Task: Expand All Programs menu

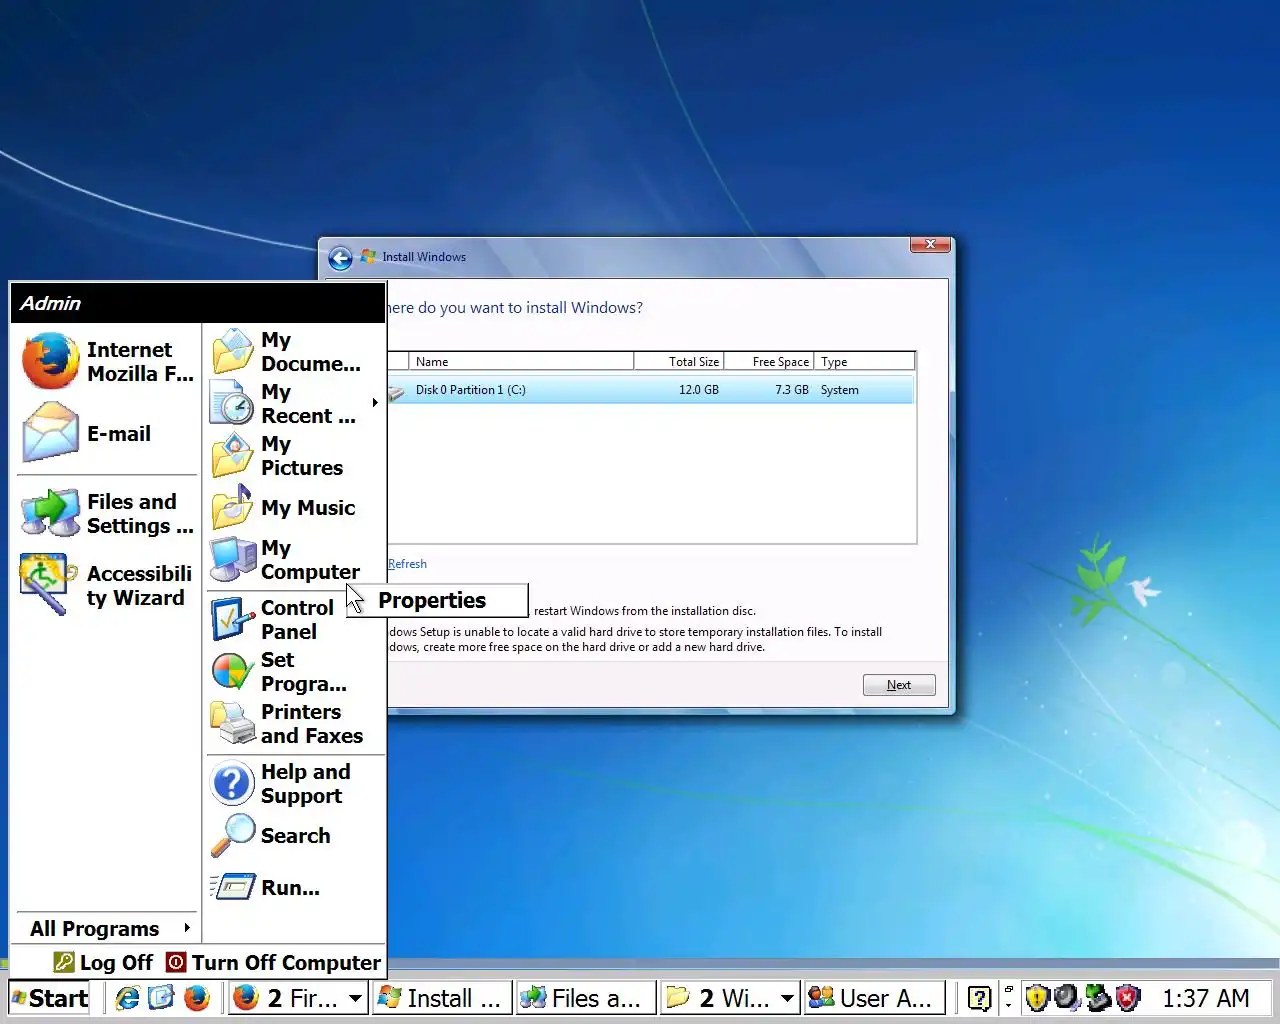Action: point(107,928)
